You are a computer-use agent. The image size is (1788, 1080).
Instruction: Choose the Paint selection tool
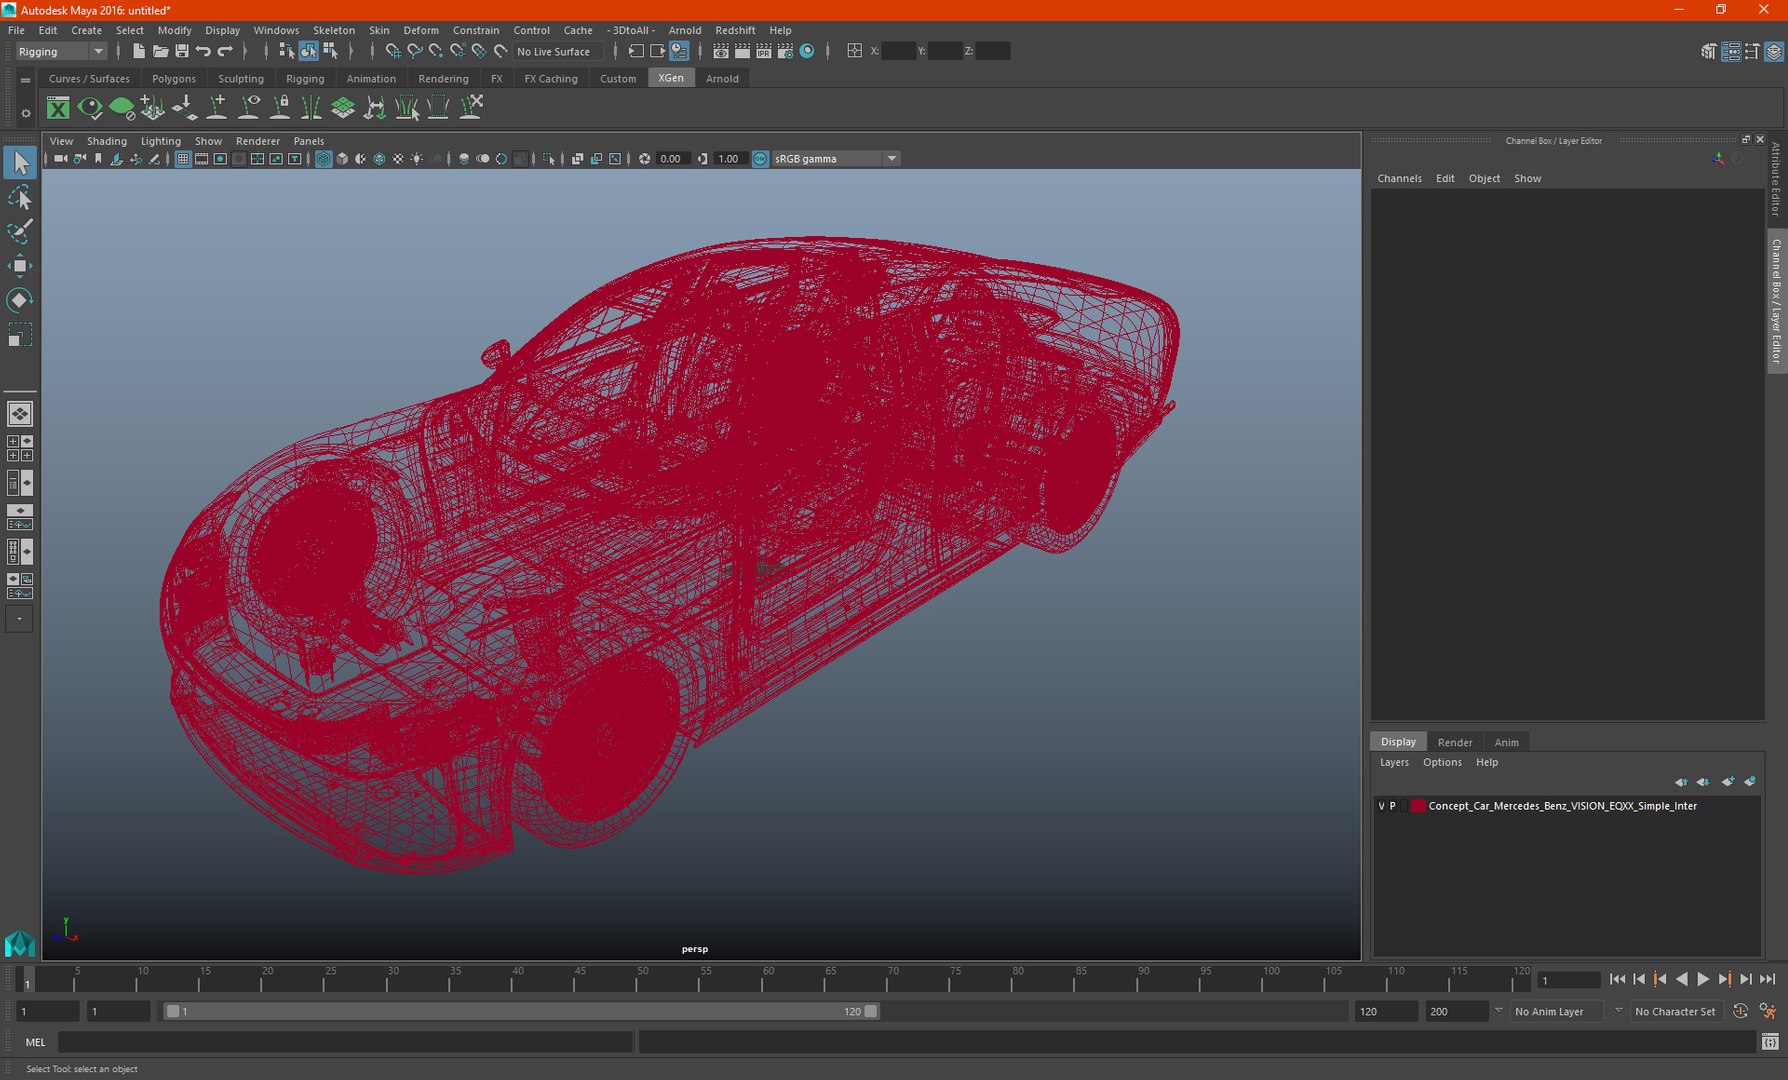pyautogui.click(x=19, y=231)
